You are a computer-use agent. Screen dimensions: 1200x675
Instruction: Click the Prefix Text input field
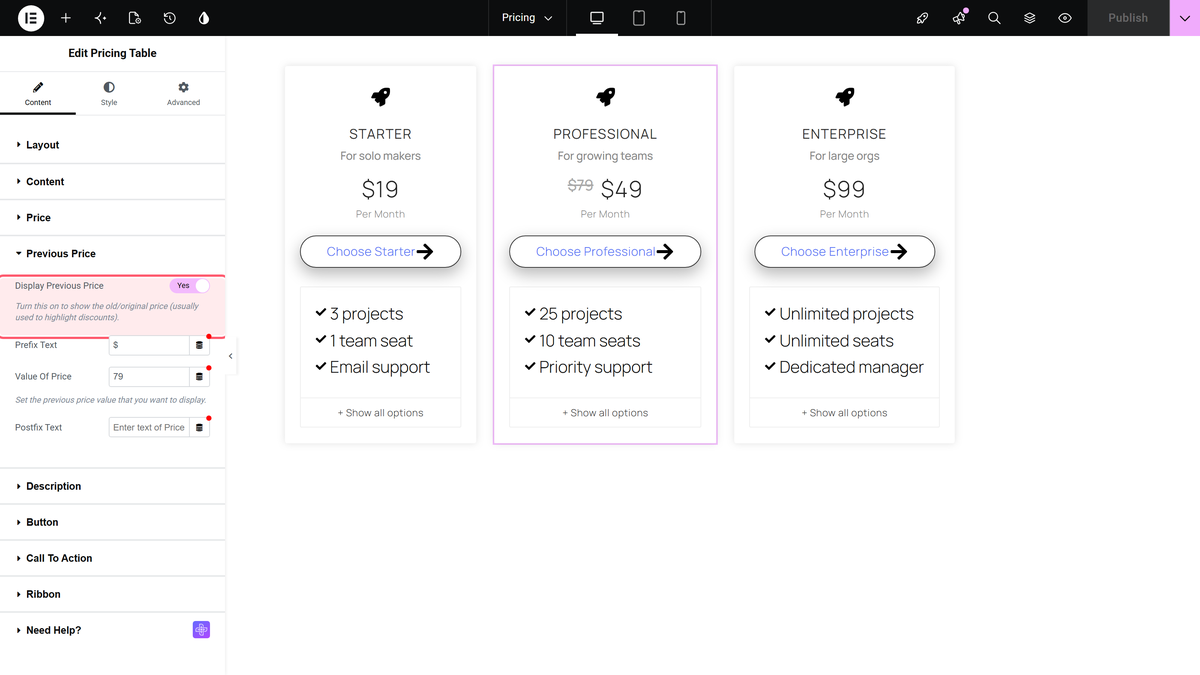pyautogui.click(x=149, y=345)
